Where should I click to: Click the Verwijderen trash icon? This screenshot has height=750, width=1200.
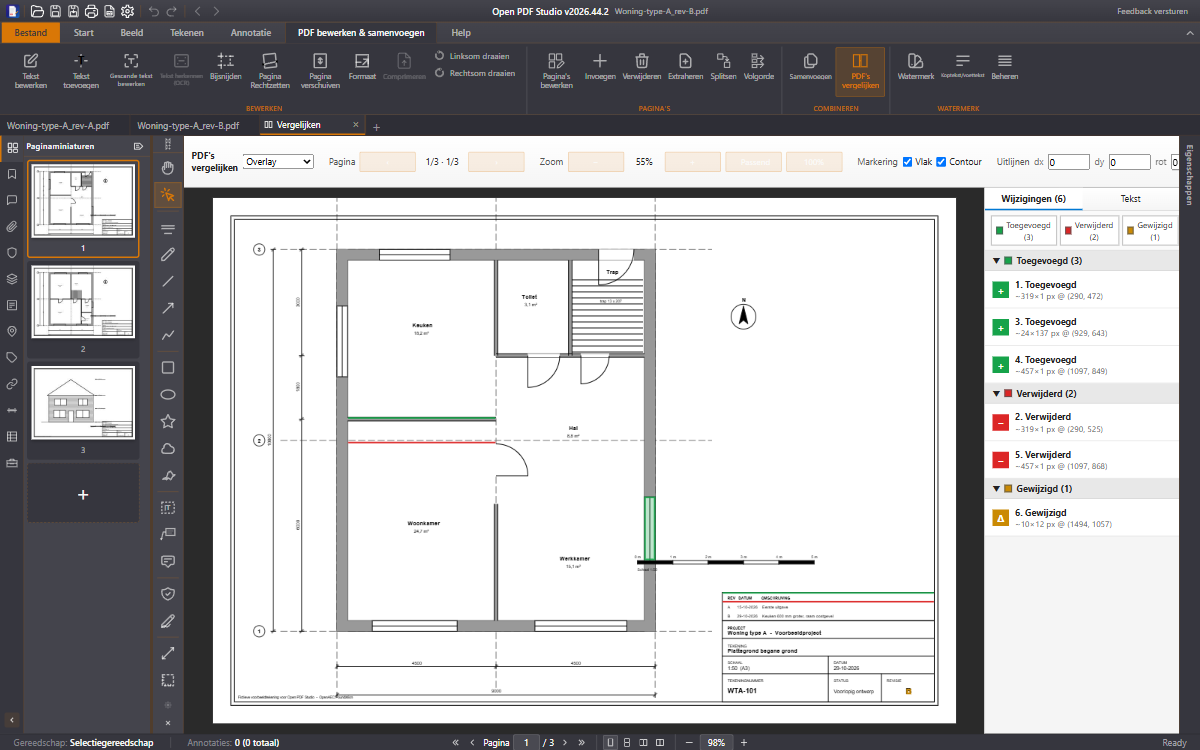[x=642, y=67]
